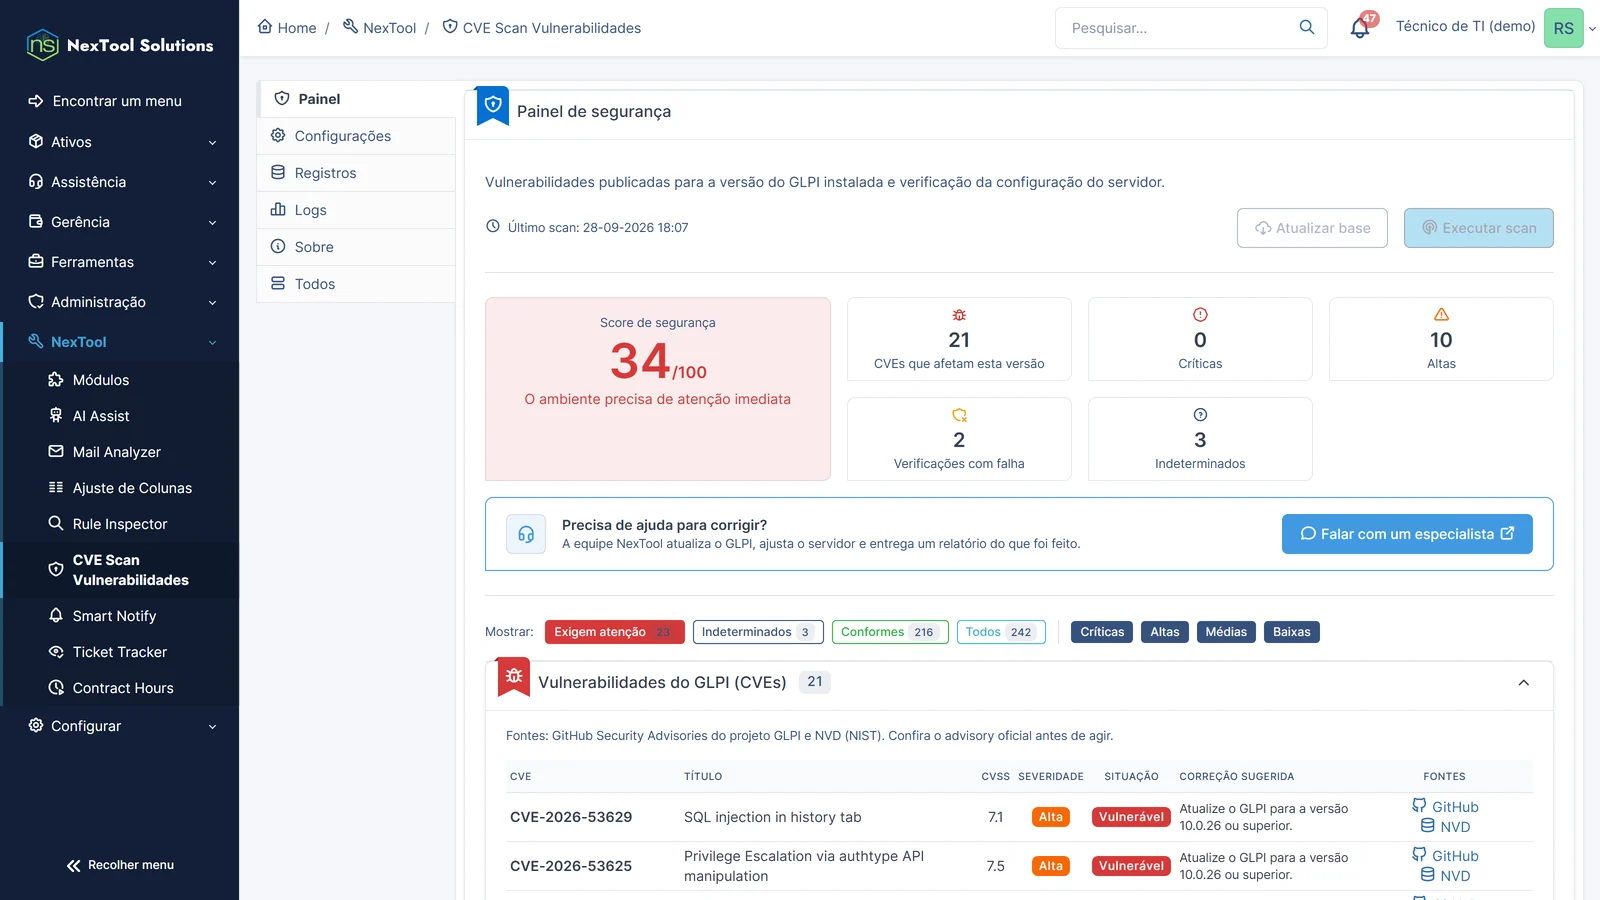
Task: Click the Painel de segurança shield badge
Action: click(x=493, y=105)
